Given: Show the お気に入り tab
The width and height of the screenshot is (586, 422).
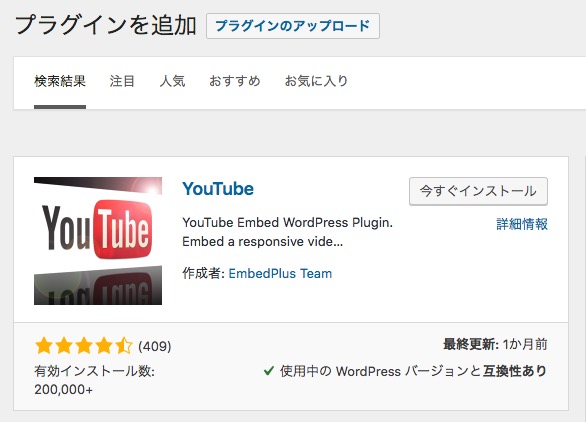Looking at the screenshot, I should click(316, 81).
